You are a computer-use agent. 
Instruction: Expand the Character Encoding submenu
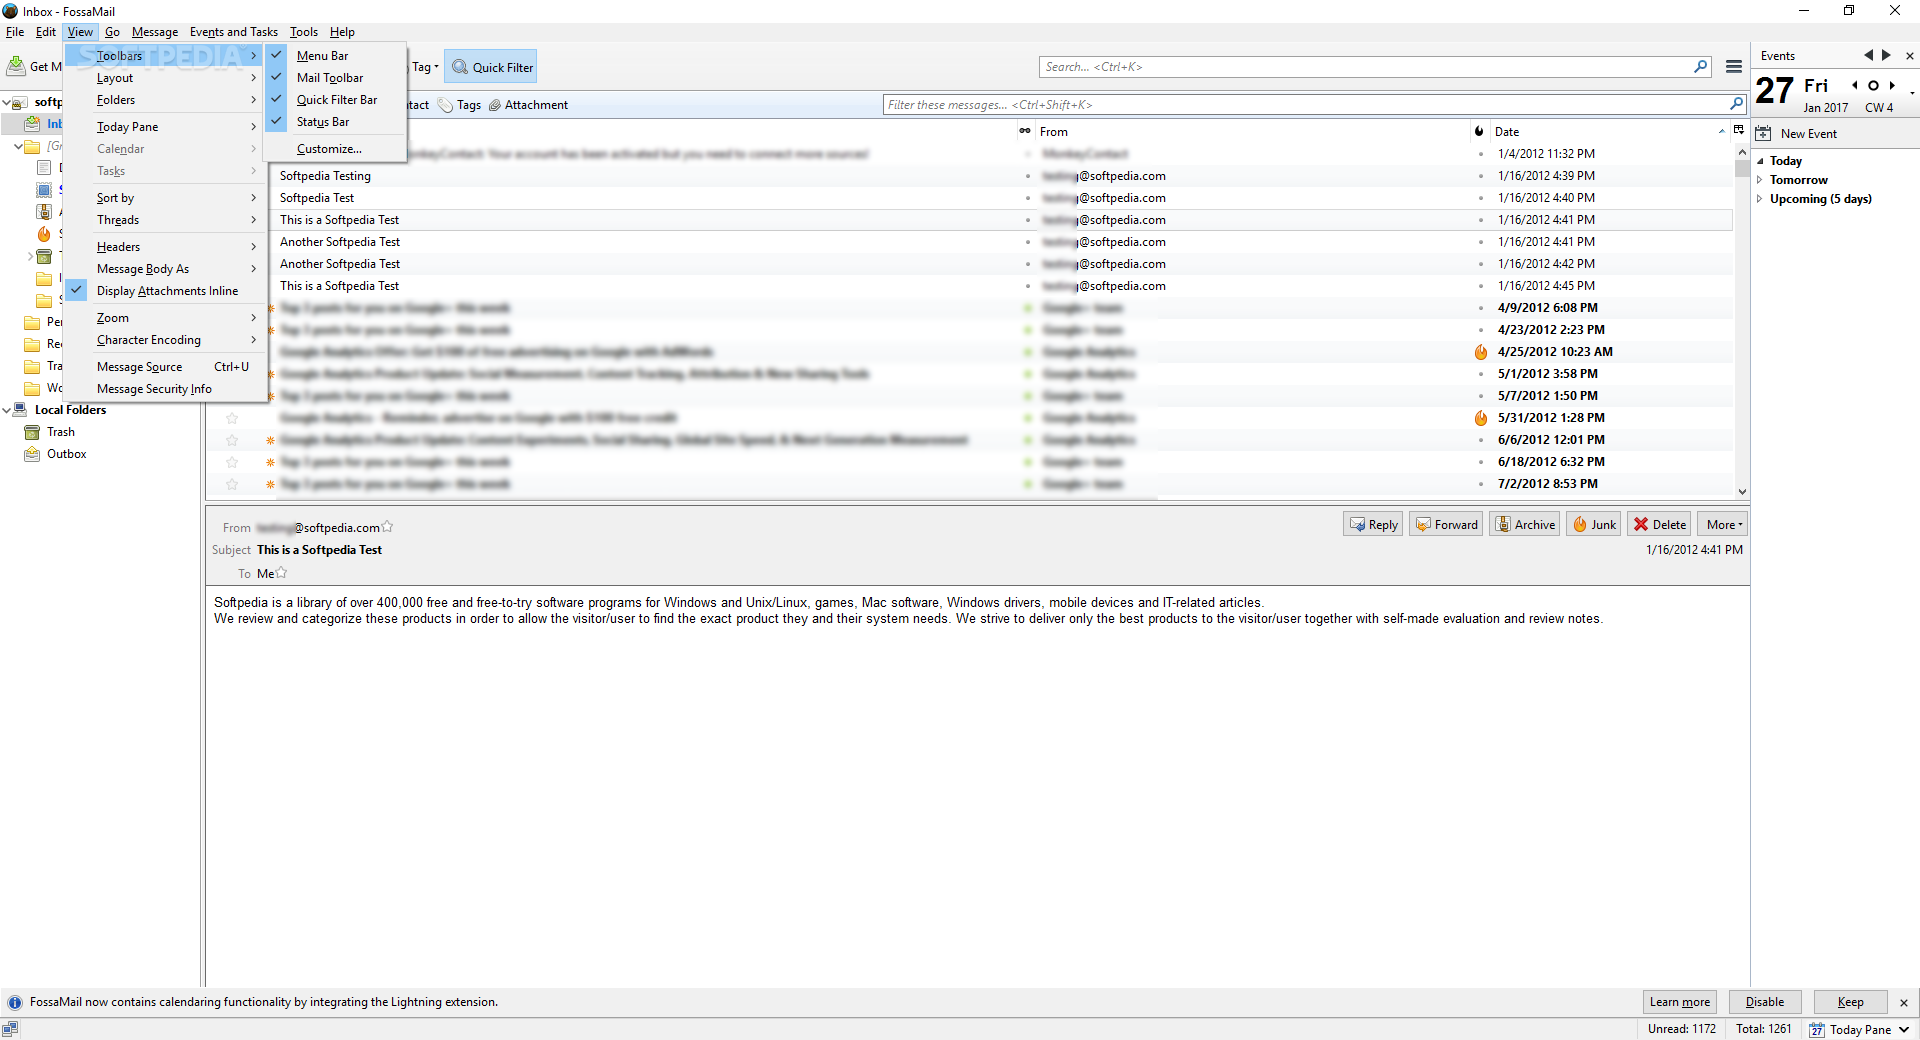(166, 340)
